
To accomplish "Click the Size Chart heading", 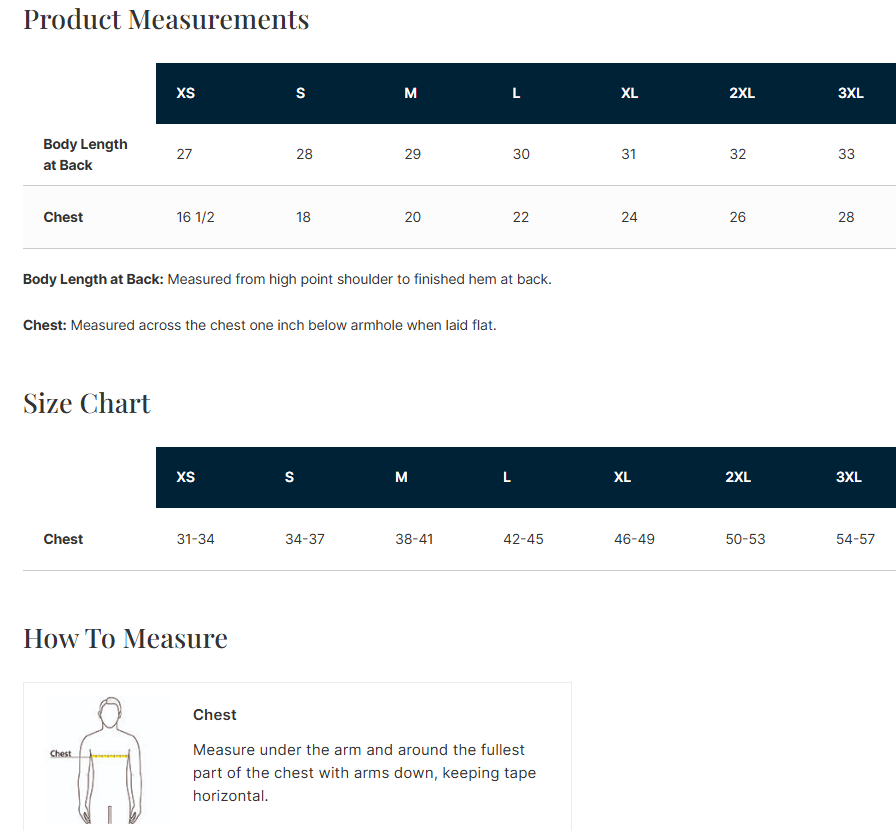I will [x=86, y=403].
